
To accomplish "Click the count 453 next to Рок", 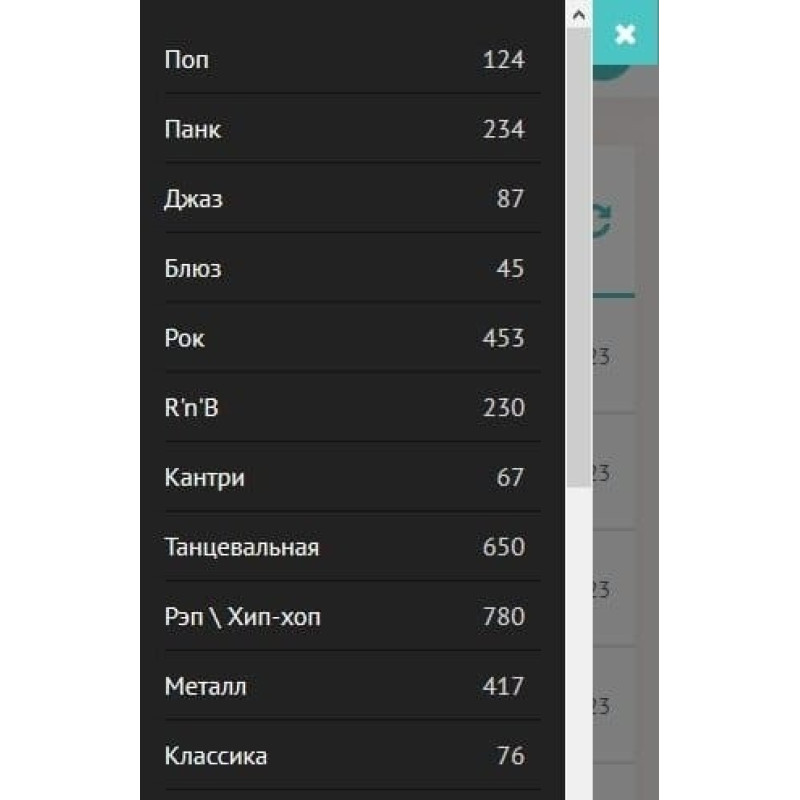I will click(505, 338).
